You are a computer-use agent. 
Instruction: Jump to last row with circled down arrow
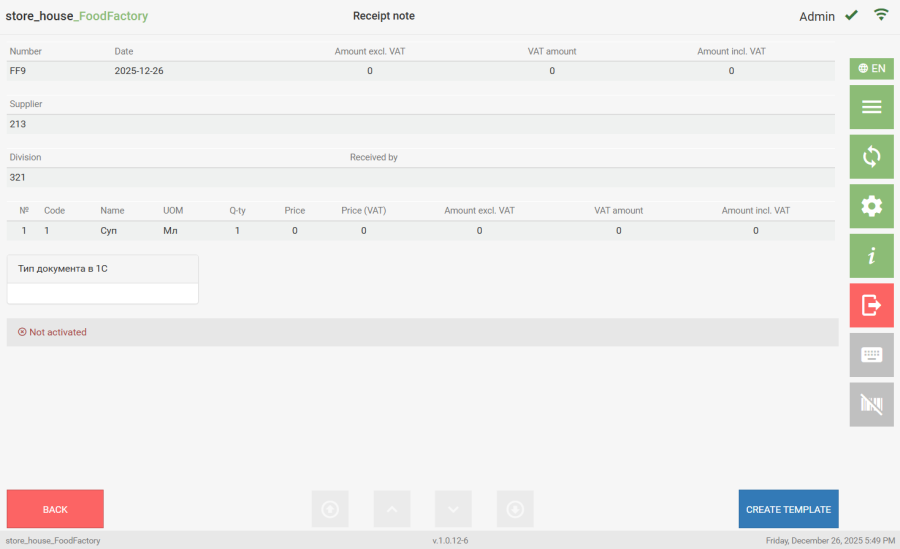pos(515,509)
